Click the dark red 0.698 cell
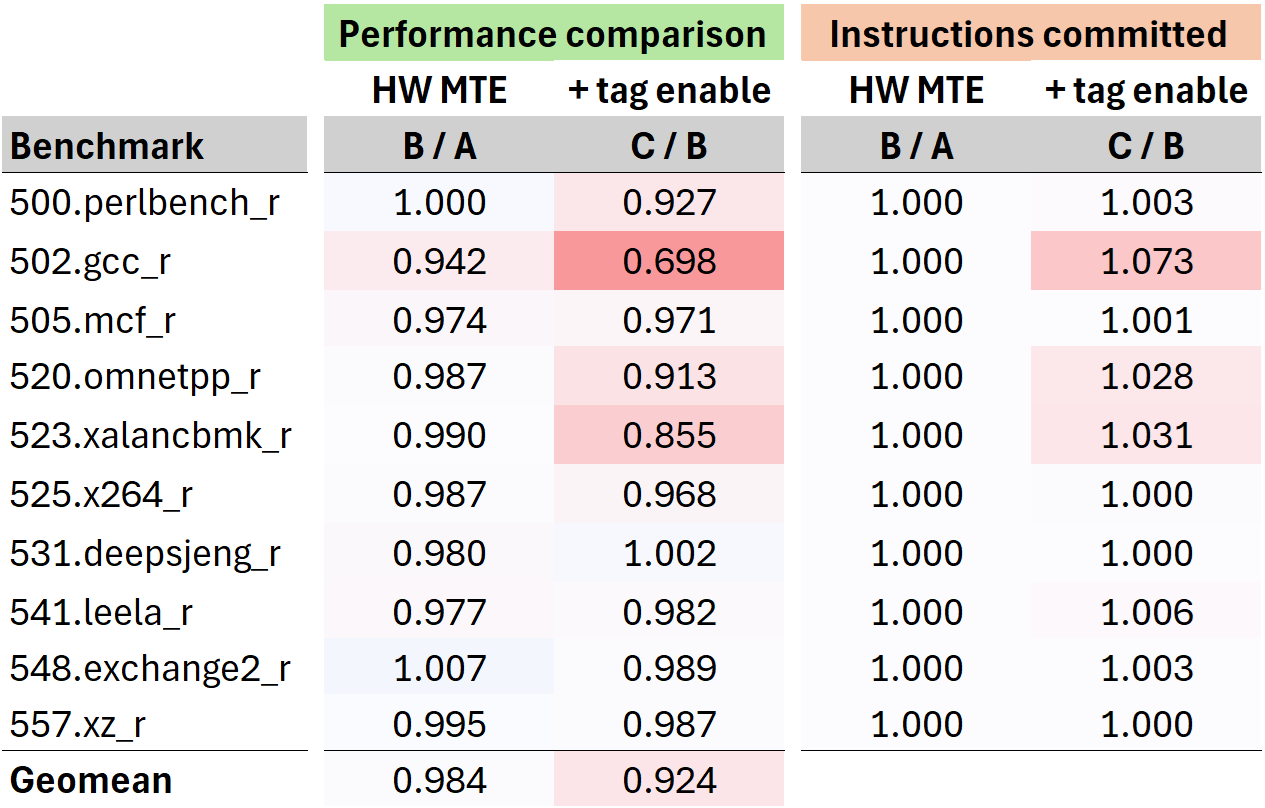Image resolution: width=1265 pixels, height=808 pixels. [x=669, y=262]
